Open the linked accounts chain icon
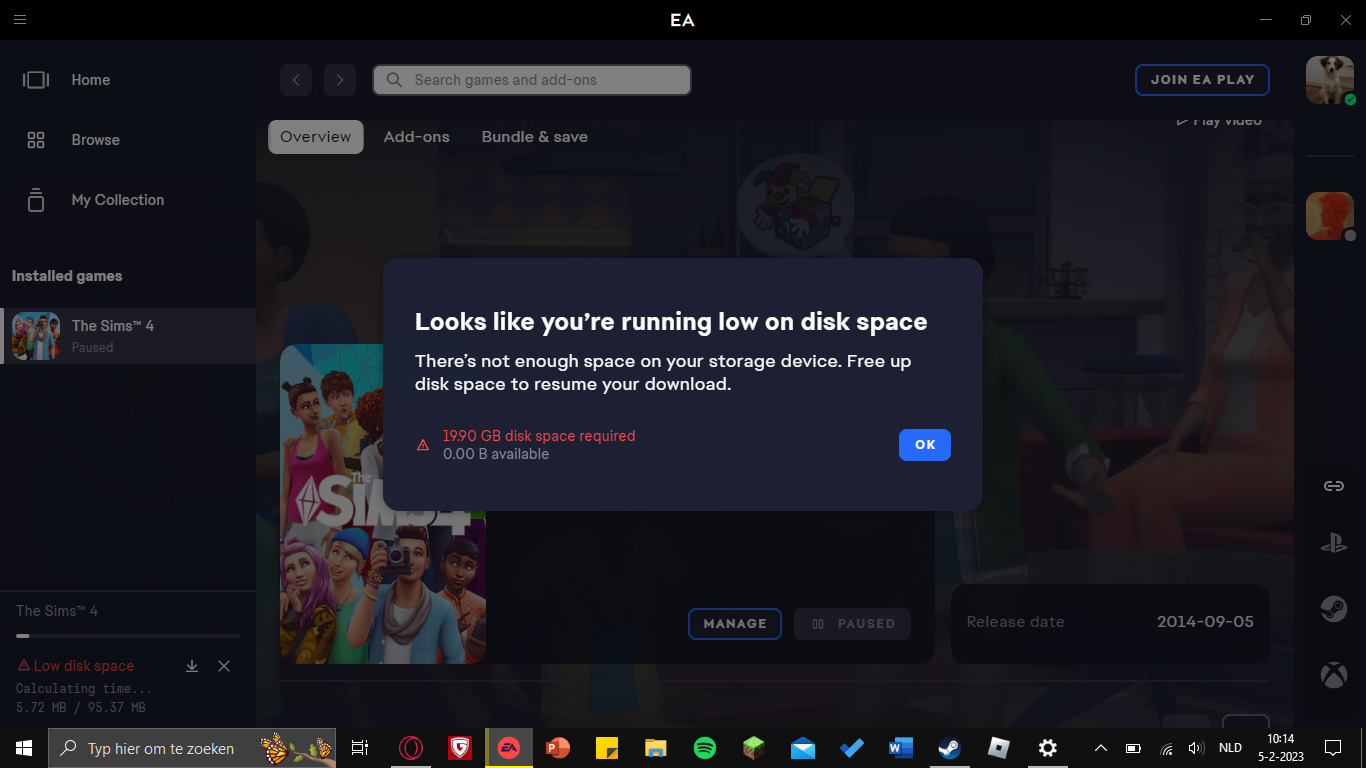This screenshot has height=768, width=1366. (1334, 486)
